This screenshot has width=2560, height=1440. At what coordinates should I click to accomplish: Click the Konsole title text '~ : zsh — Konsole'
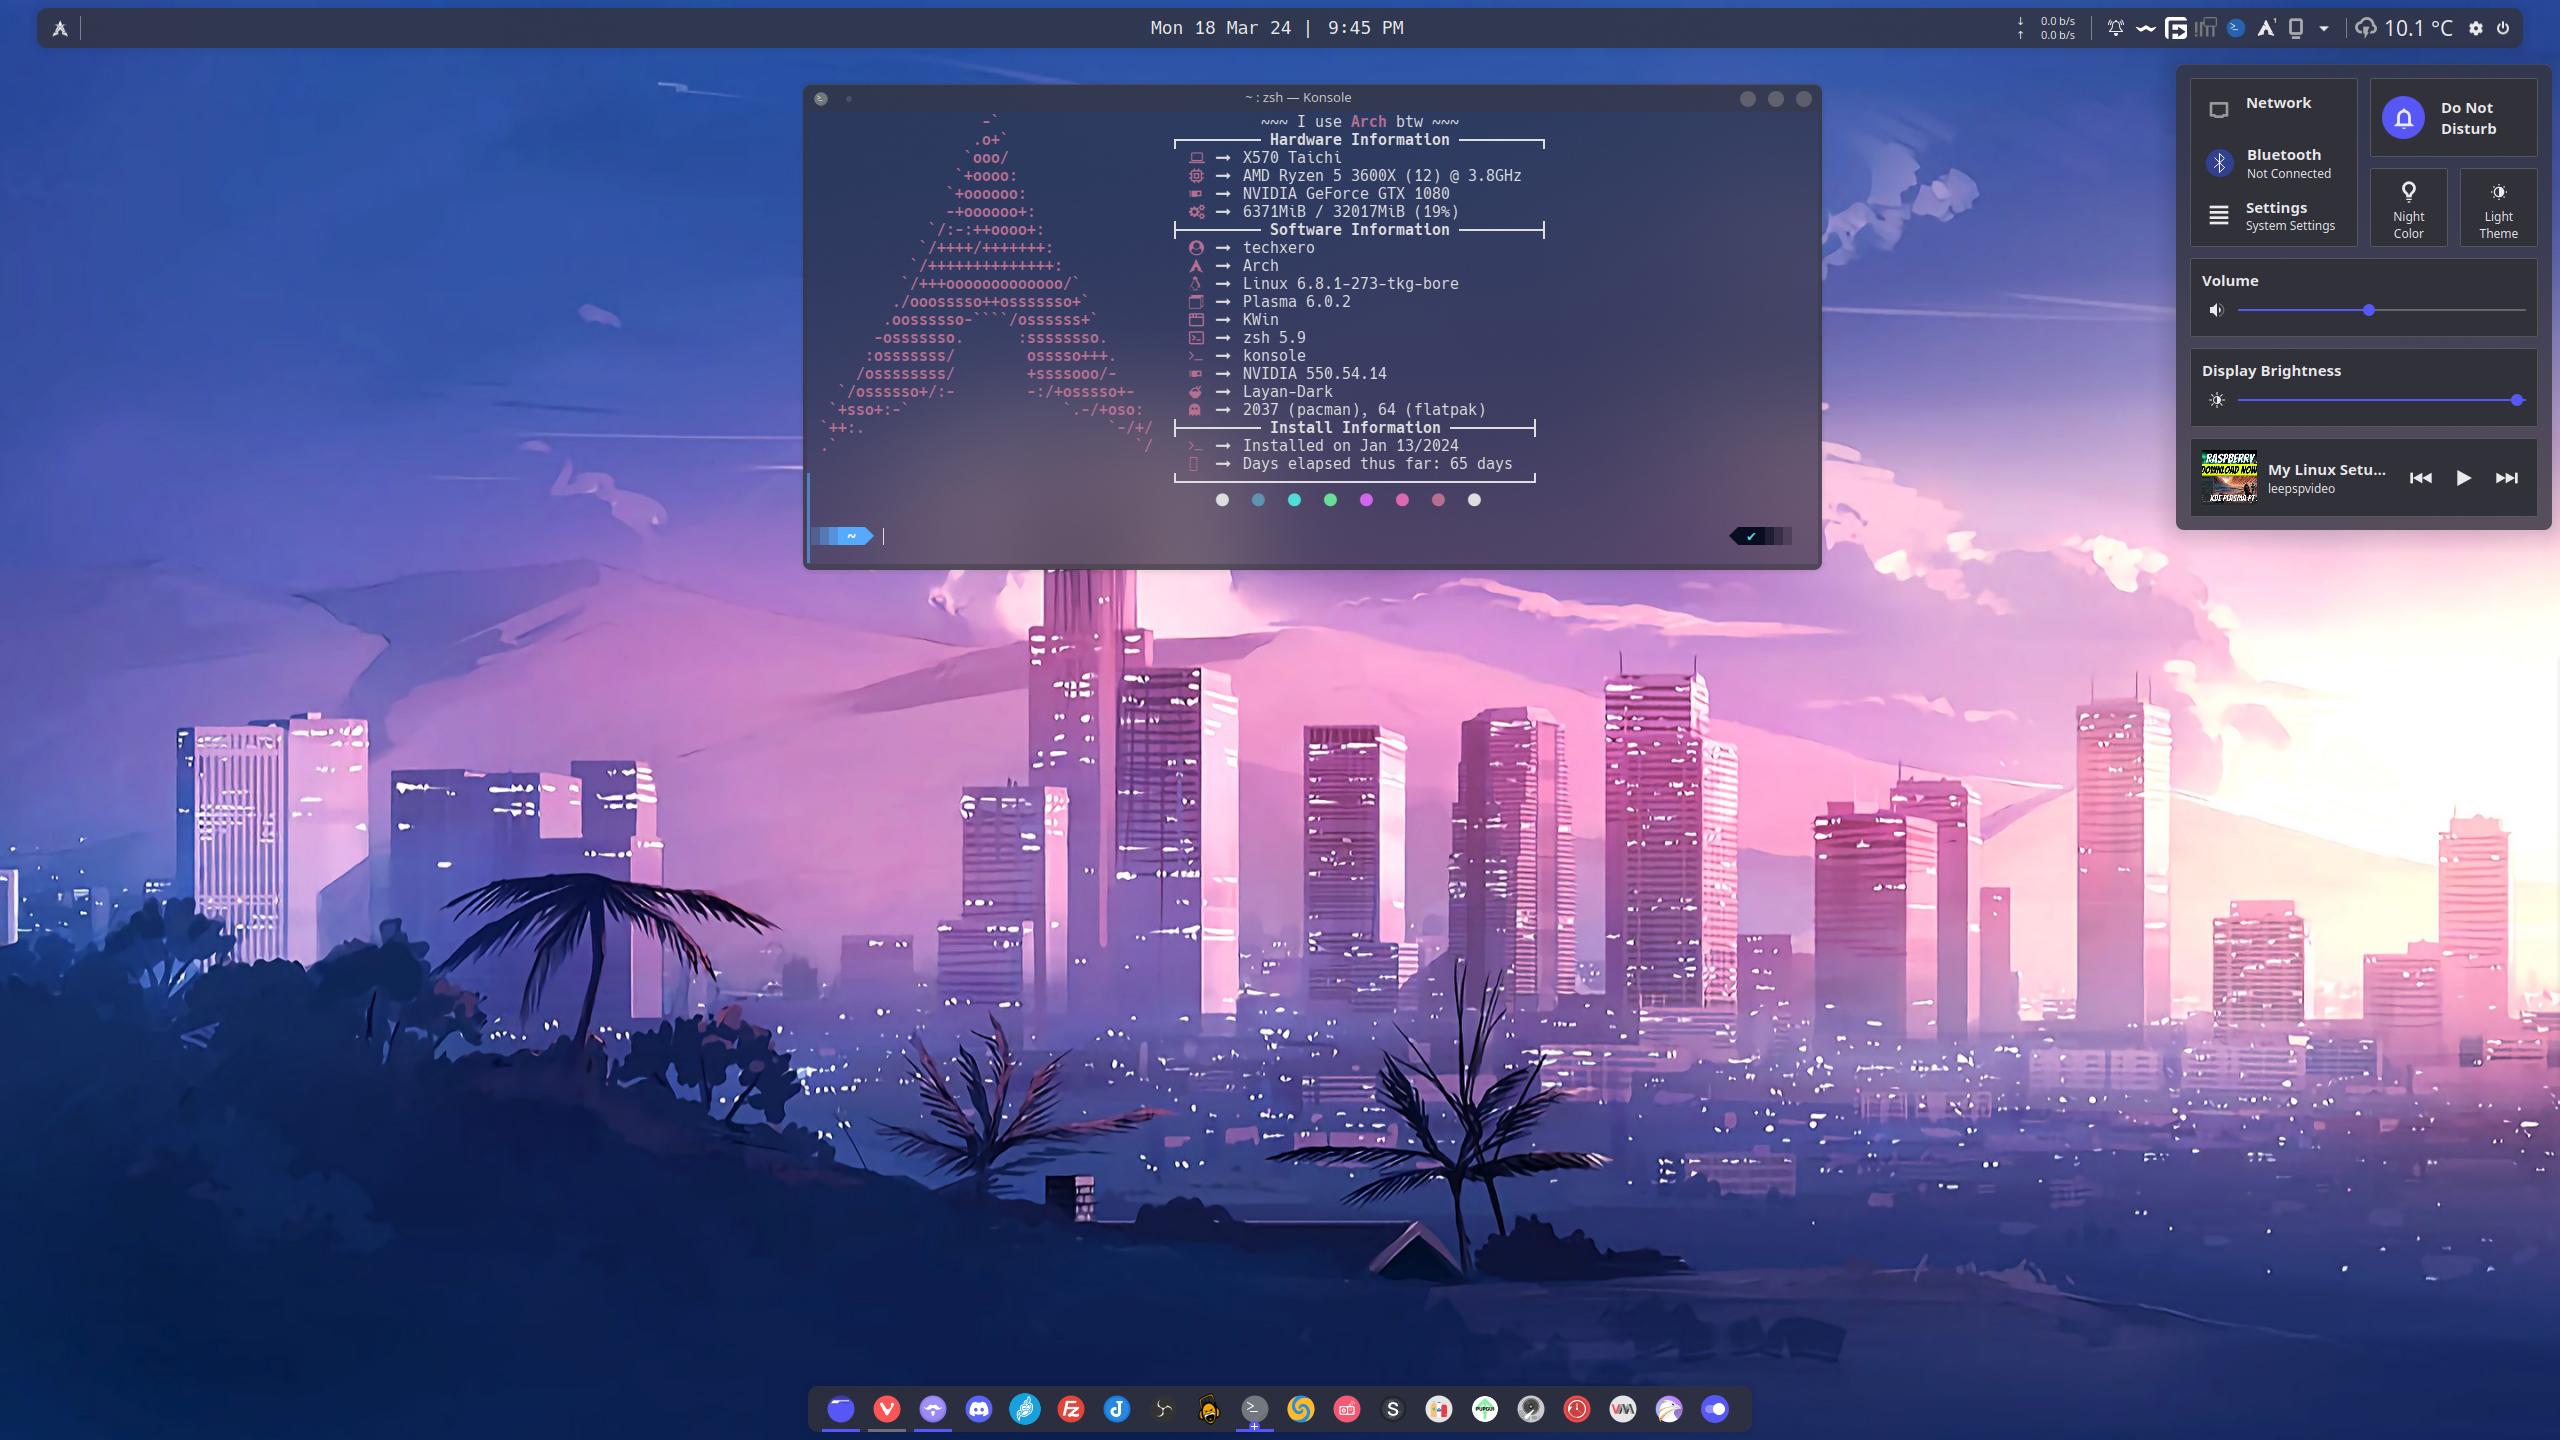pos(1298,97)
